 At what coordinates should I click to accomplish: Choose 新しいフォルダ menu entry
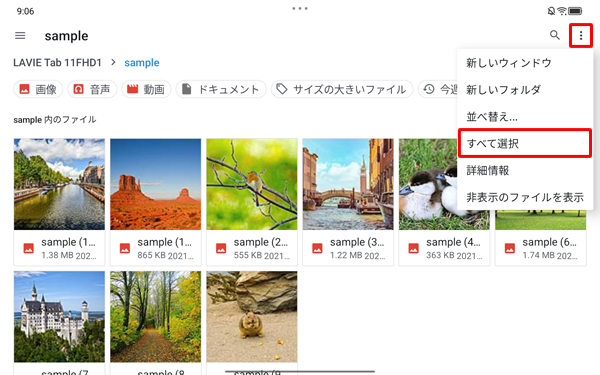tap(525, 90)
